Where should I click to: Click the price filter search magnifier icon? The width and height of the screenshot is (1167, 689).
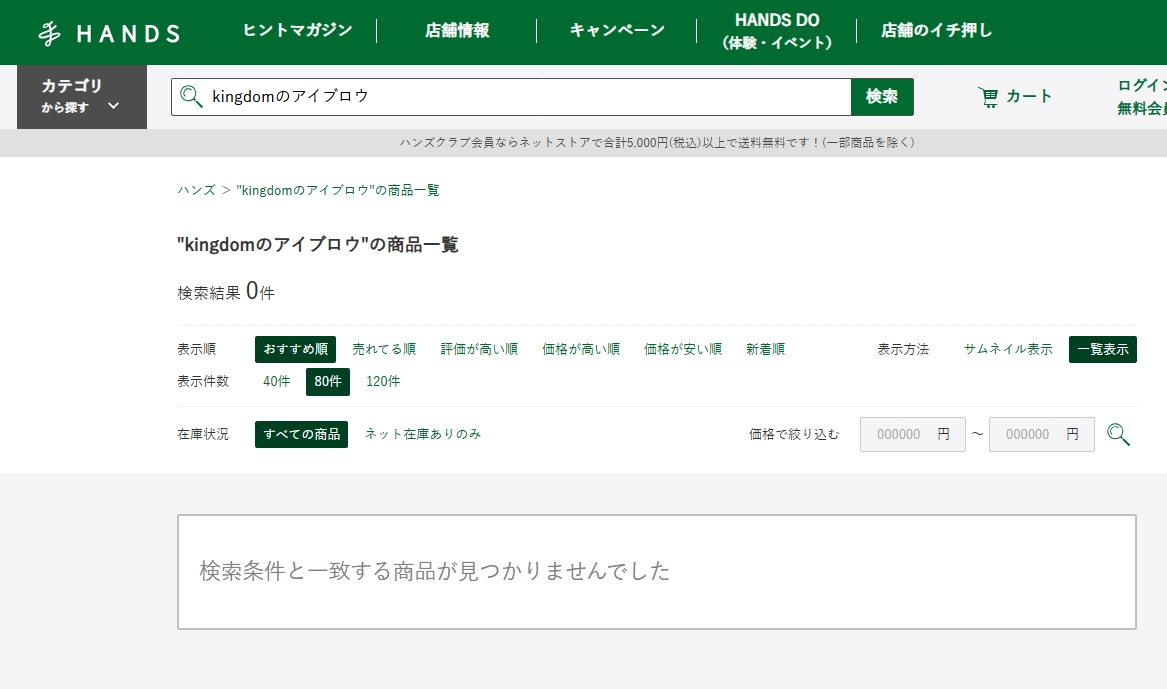pyautogui.click(x=1118, y=435)
